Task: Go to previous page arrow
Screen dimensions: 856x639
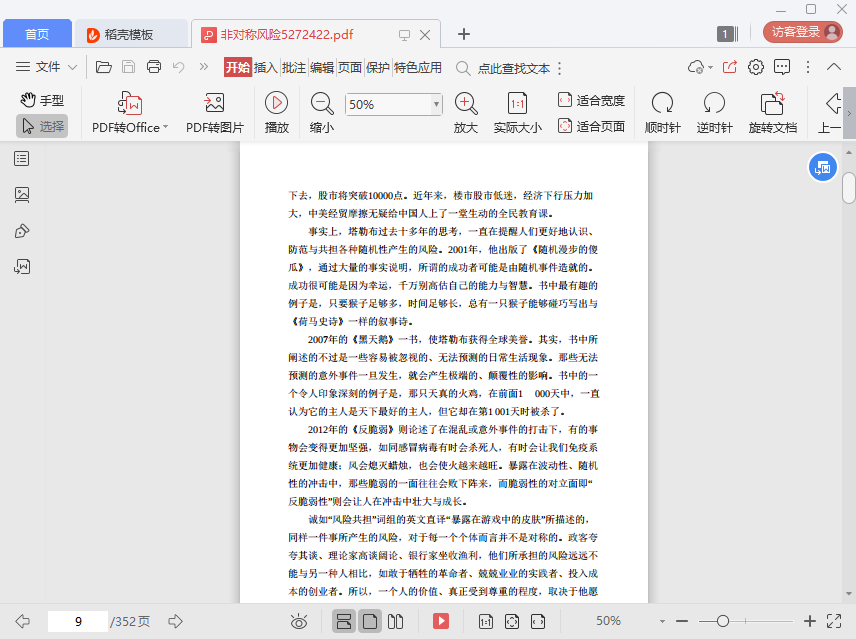Action: tap(22, 621)
